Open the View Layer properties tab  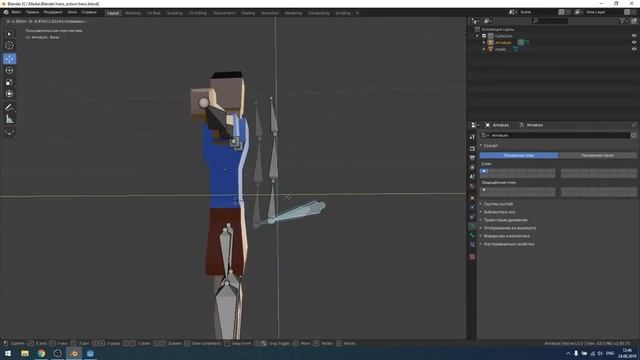(472, 167)
